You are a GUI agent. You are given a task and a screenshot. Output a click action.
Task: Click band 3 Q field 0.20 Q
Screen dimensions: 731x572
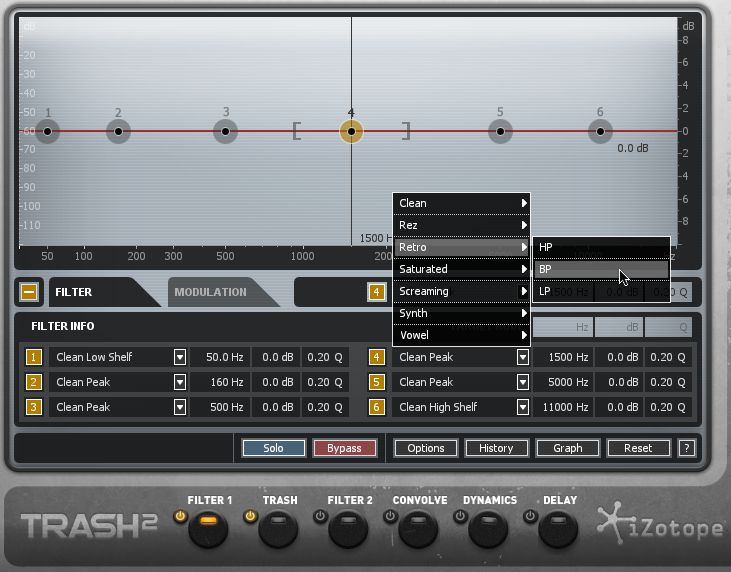pyautogui.click(x=324, y=407)
